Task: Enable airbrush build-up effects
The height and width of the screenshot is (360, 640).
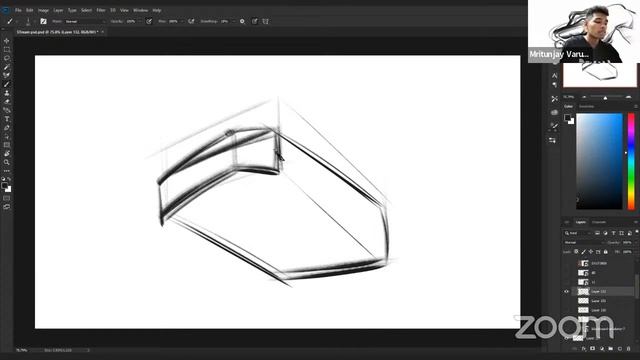Action: coord(191,21)
